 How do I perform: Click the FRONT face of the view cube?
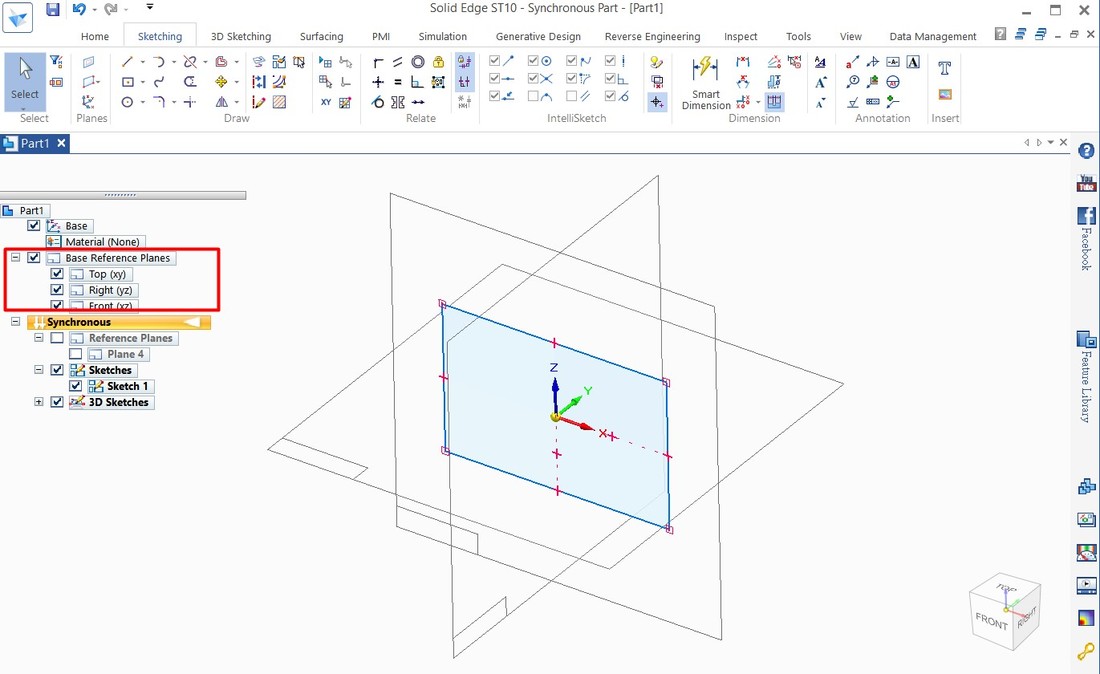click(992, 621)
